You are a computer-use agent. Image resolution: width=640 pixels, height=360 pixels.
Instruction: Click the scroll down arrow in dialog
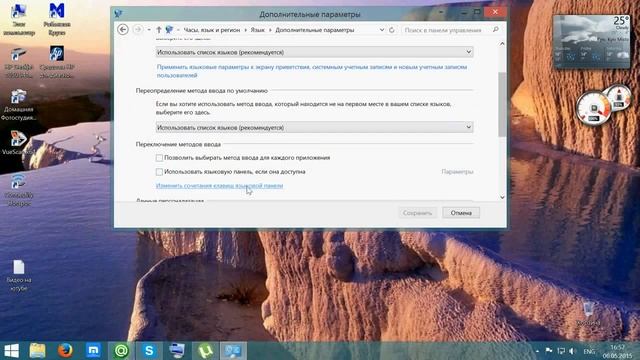pyautogui.click(x=502, y=197)
